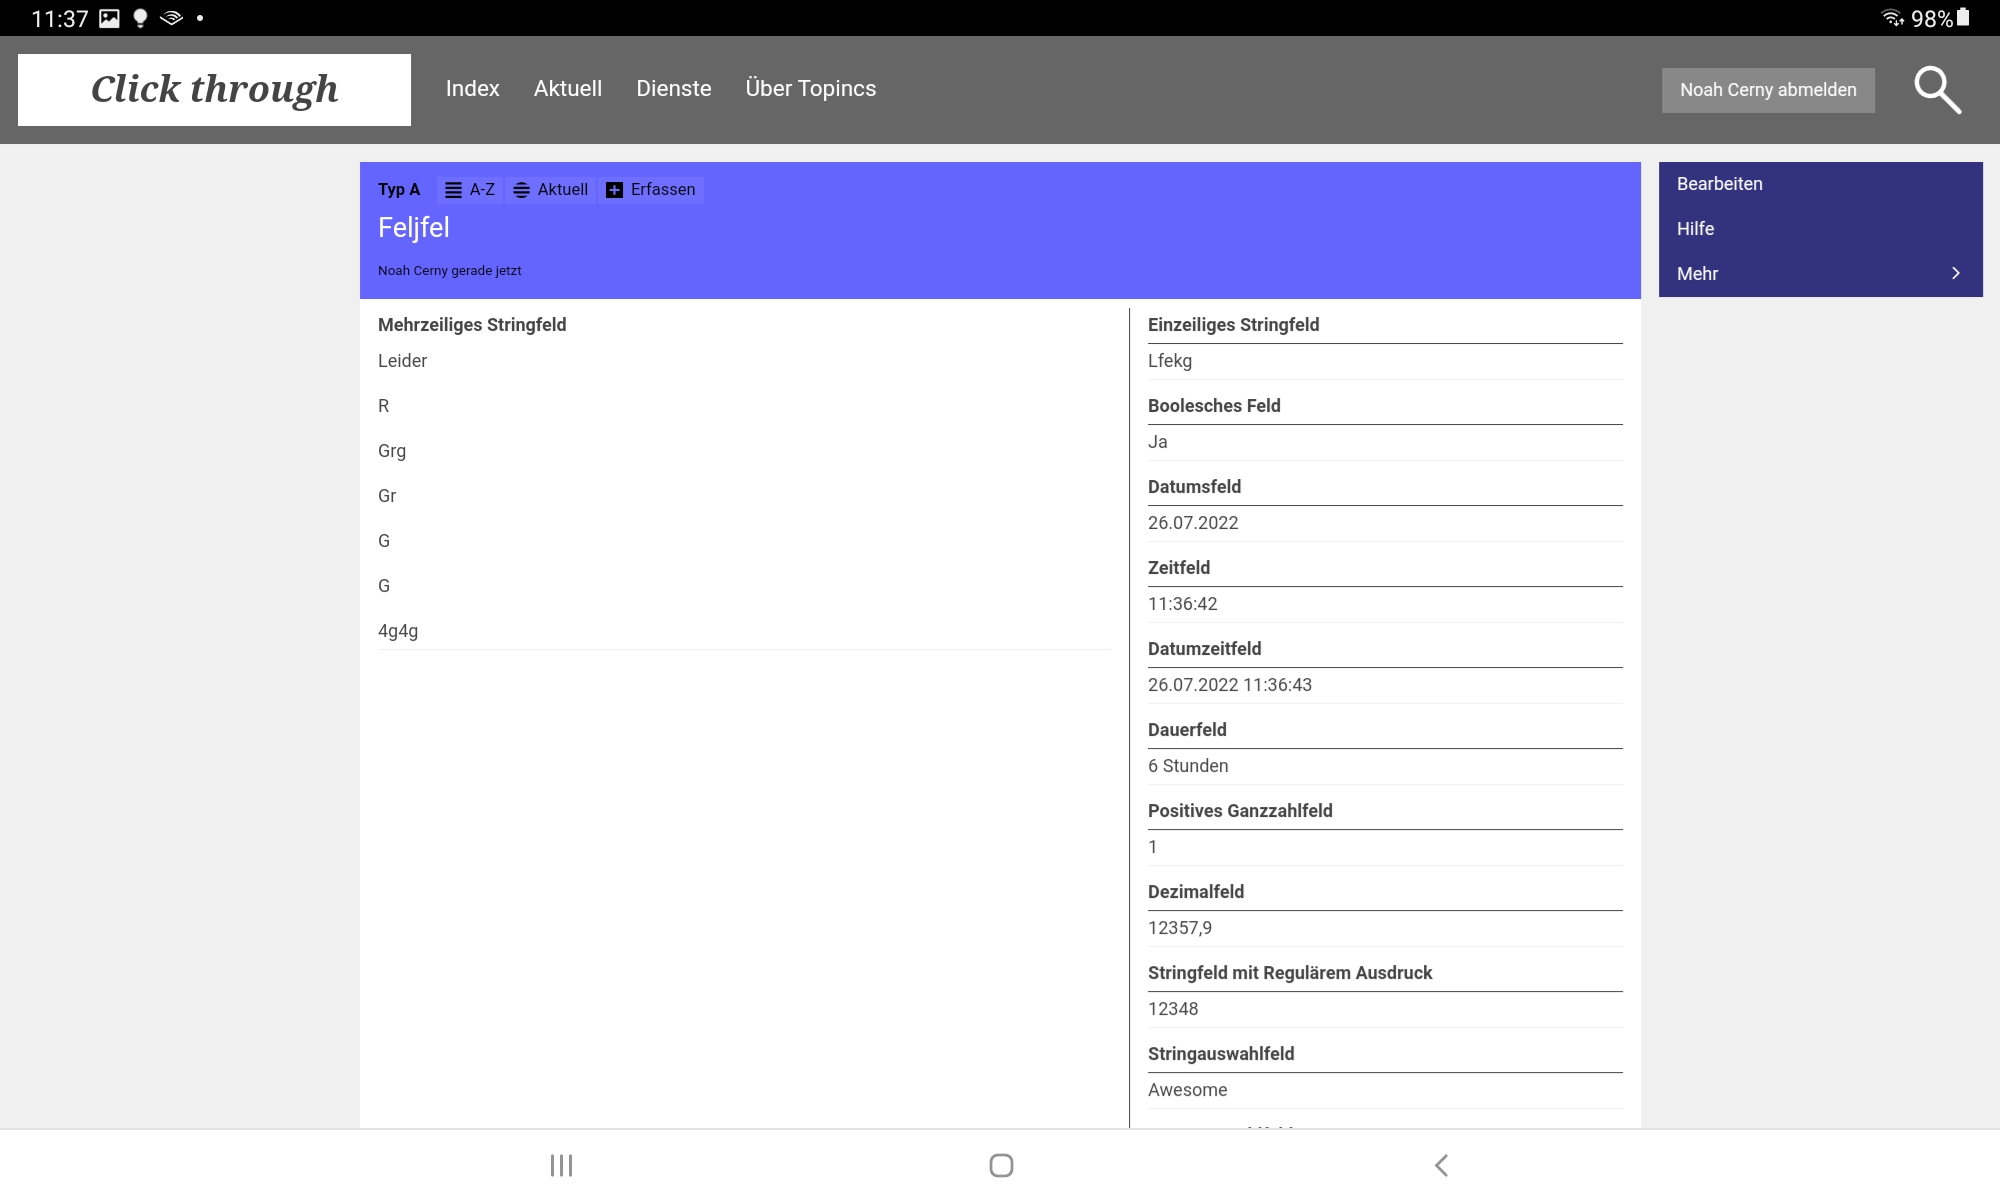Click the Aktuell filter icon

pos(521,190)
